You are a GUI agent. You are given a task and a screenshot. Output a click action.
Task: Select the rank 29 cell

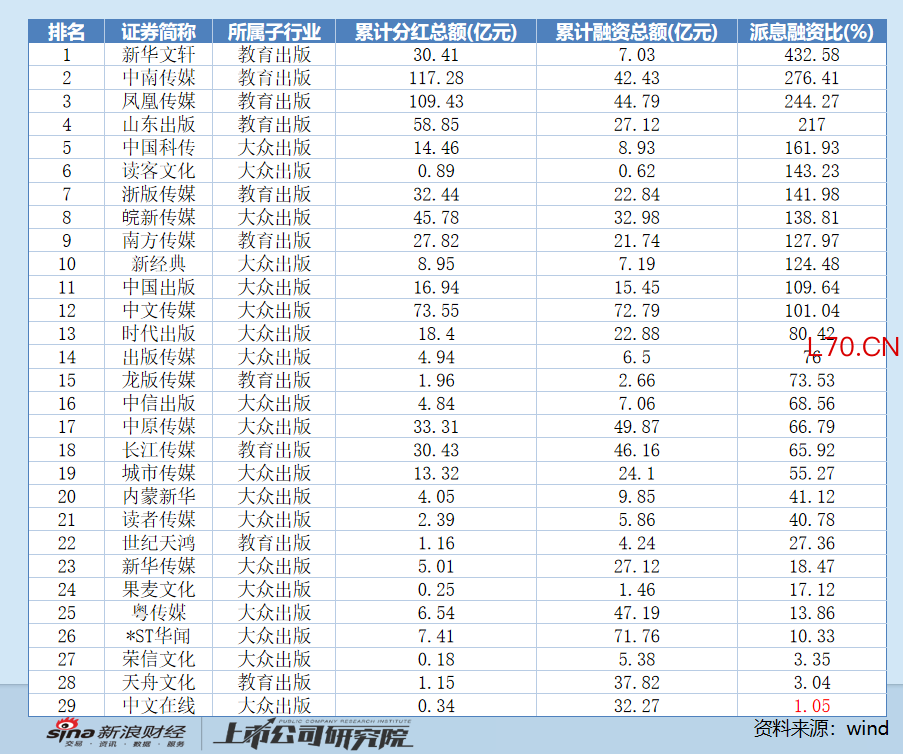pyautogui.click(x=67, y=705)
